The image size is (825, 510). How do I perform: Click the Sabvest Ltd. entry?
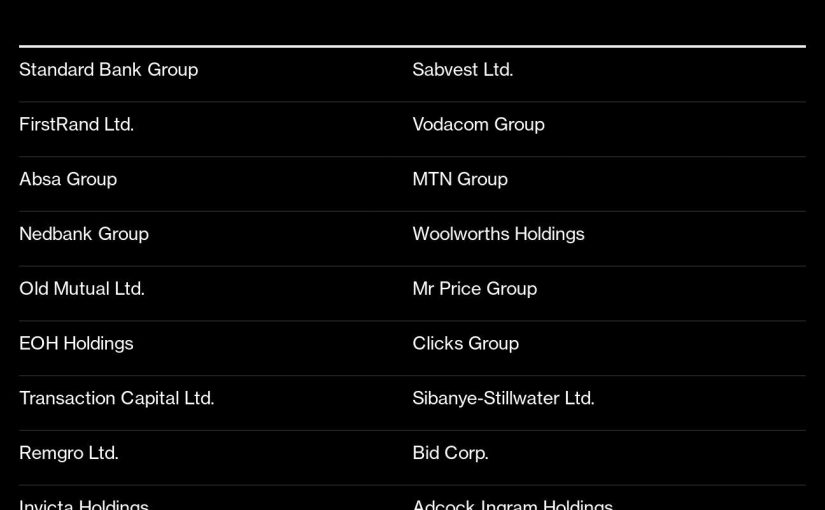pos(462,70)
